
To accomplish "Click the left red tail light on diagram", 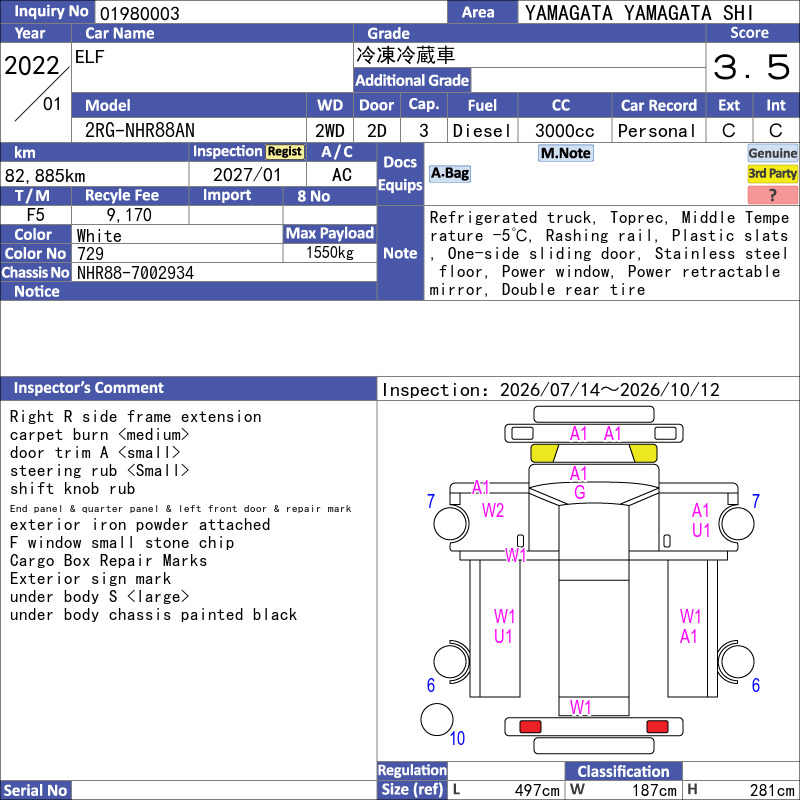I will [x=530, y=726].
